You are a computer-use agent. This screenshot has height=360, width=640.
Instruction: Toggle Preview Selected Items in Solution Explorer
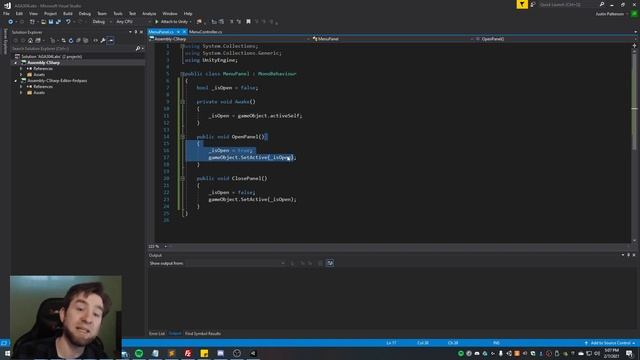tap(111, 40)
